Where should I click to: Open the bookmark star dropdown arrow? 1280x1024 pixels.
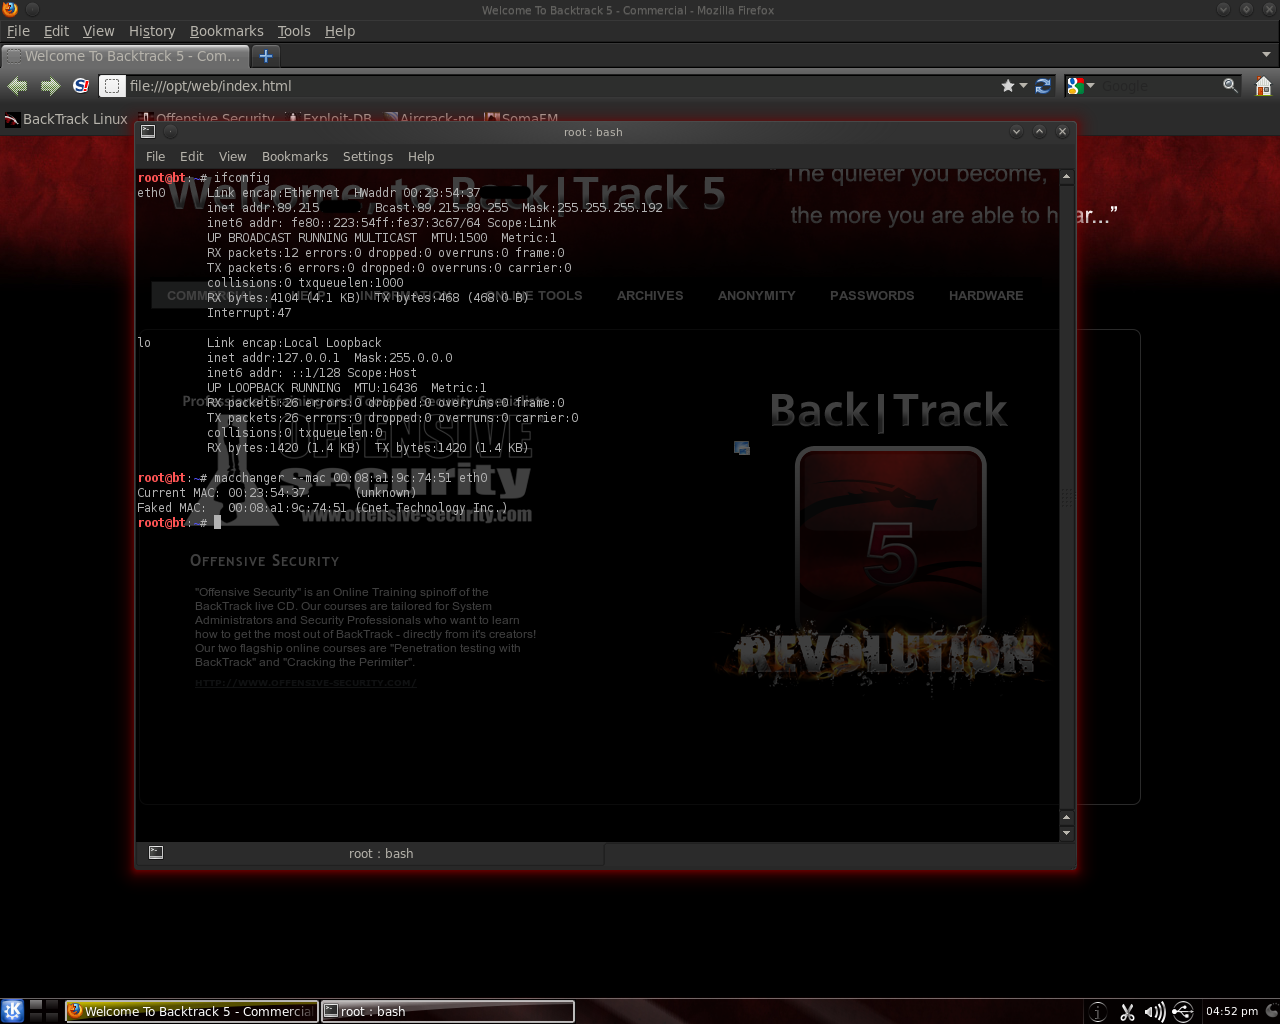pos(1023,86)
